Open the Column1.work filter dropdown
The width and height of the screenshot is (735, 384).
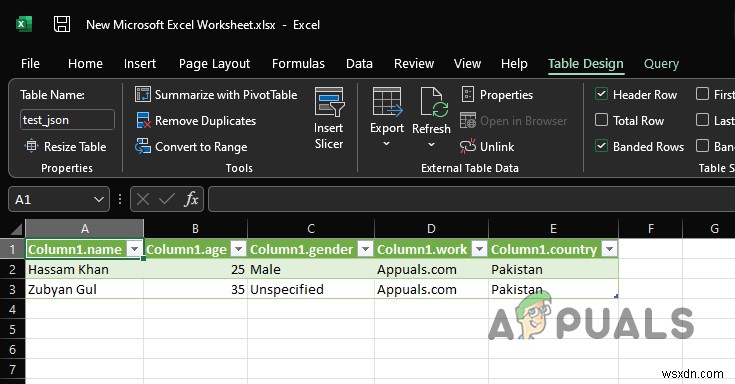[x=479, y=249]
